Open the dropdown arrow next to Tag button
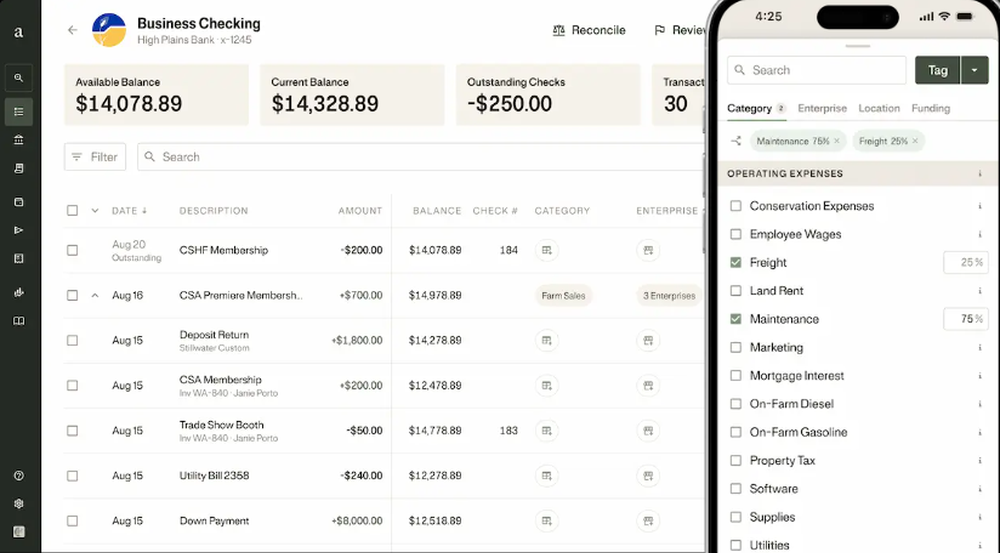Image resolution: width=1000 pixels, height=553 pixels. [x=975, y=70]
